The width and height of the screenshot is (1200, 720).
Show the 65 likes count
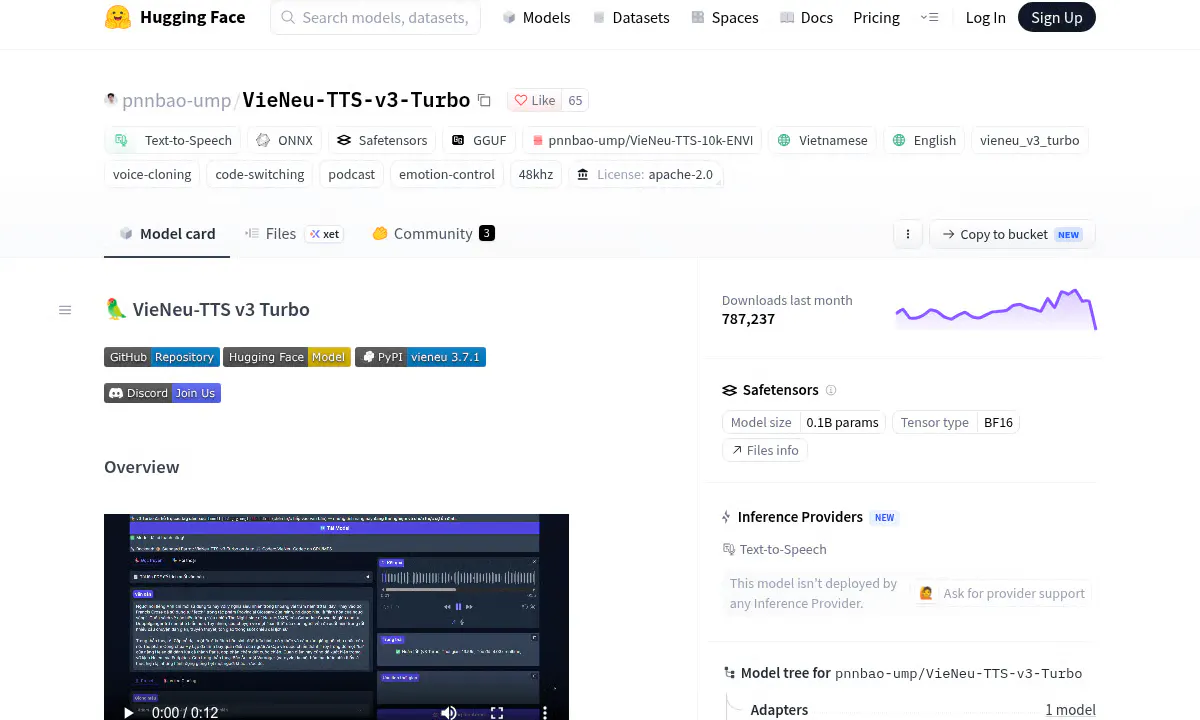coord(575,100)
